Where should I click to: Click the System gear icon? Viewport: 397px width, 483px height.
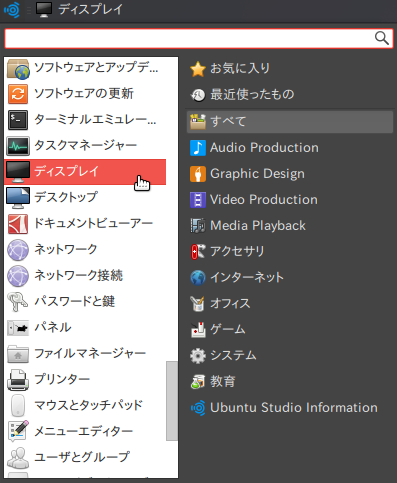(198, 356)
